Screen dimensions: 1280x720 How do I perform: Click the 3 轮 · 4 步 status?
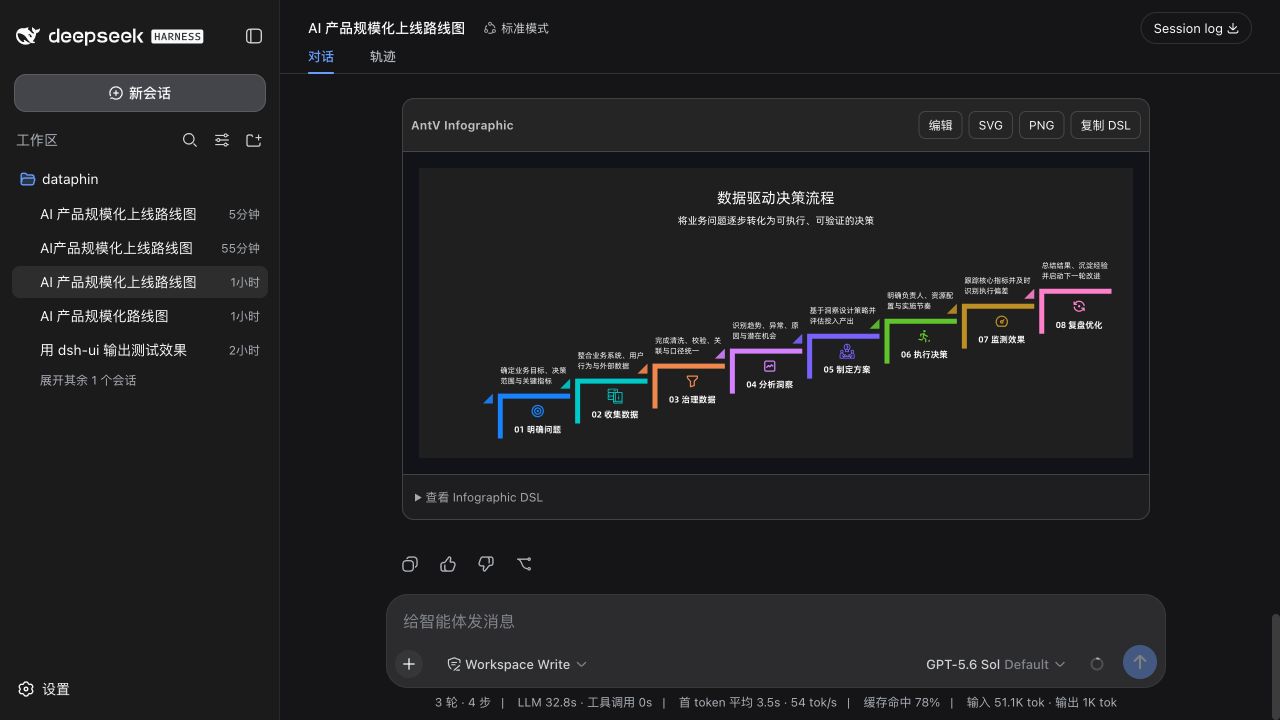[x=463, y=702]
